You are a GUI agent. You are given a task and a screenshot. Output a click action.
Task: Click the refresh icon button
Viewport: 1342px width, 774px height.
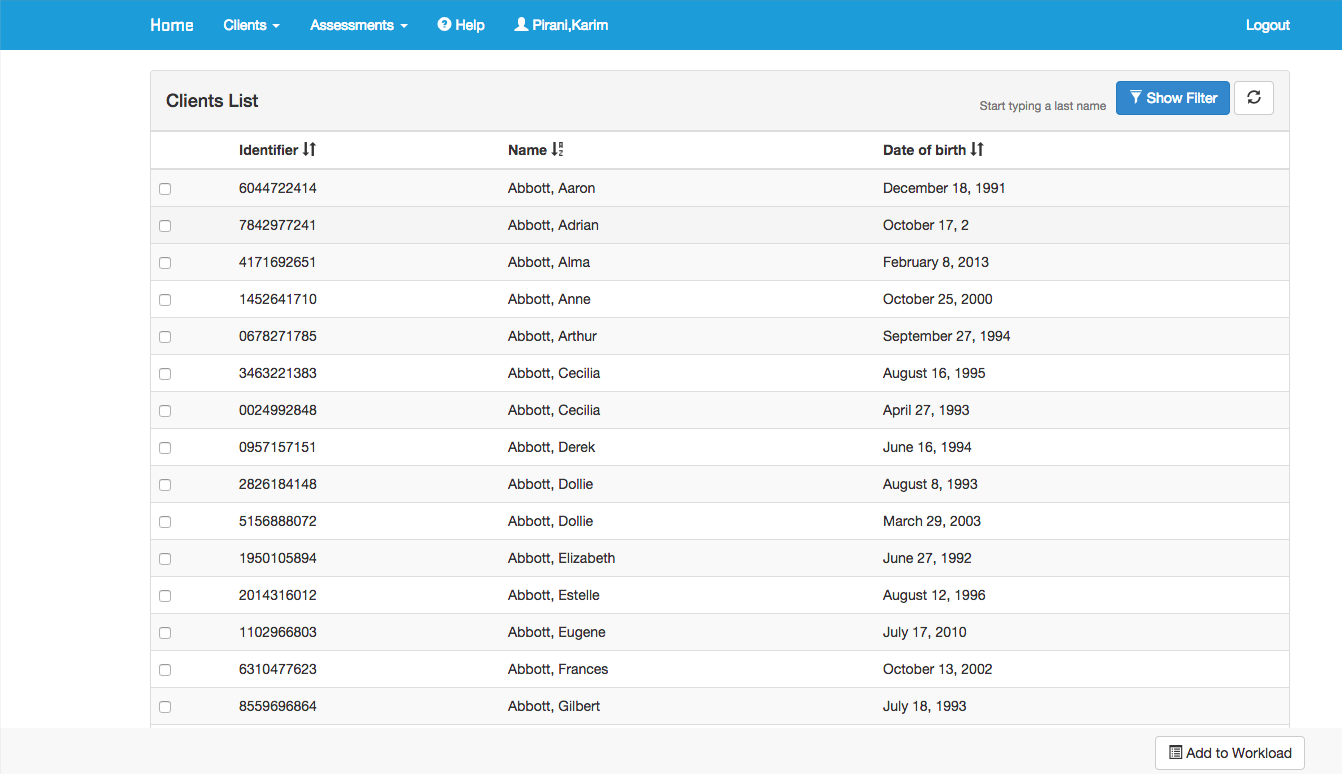point(1254,98)
